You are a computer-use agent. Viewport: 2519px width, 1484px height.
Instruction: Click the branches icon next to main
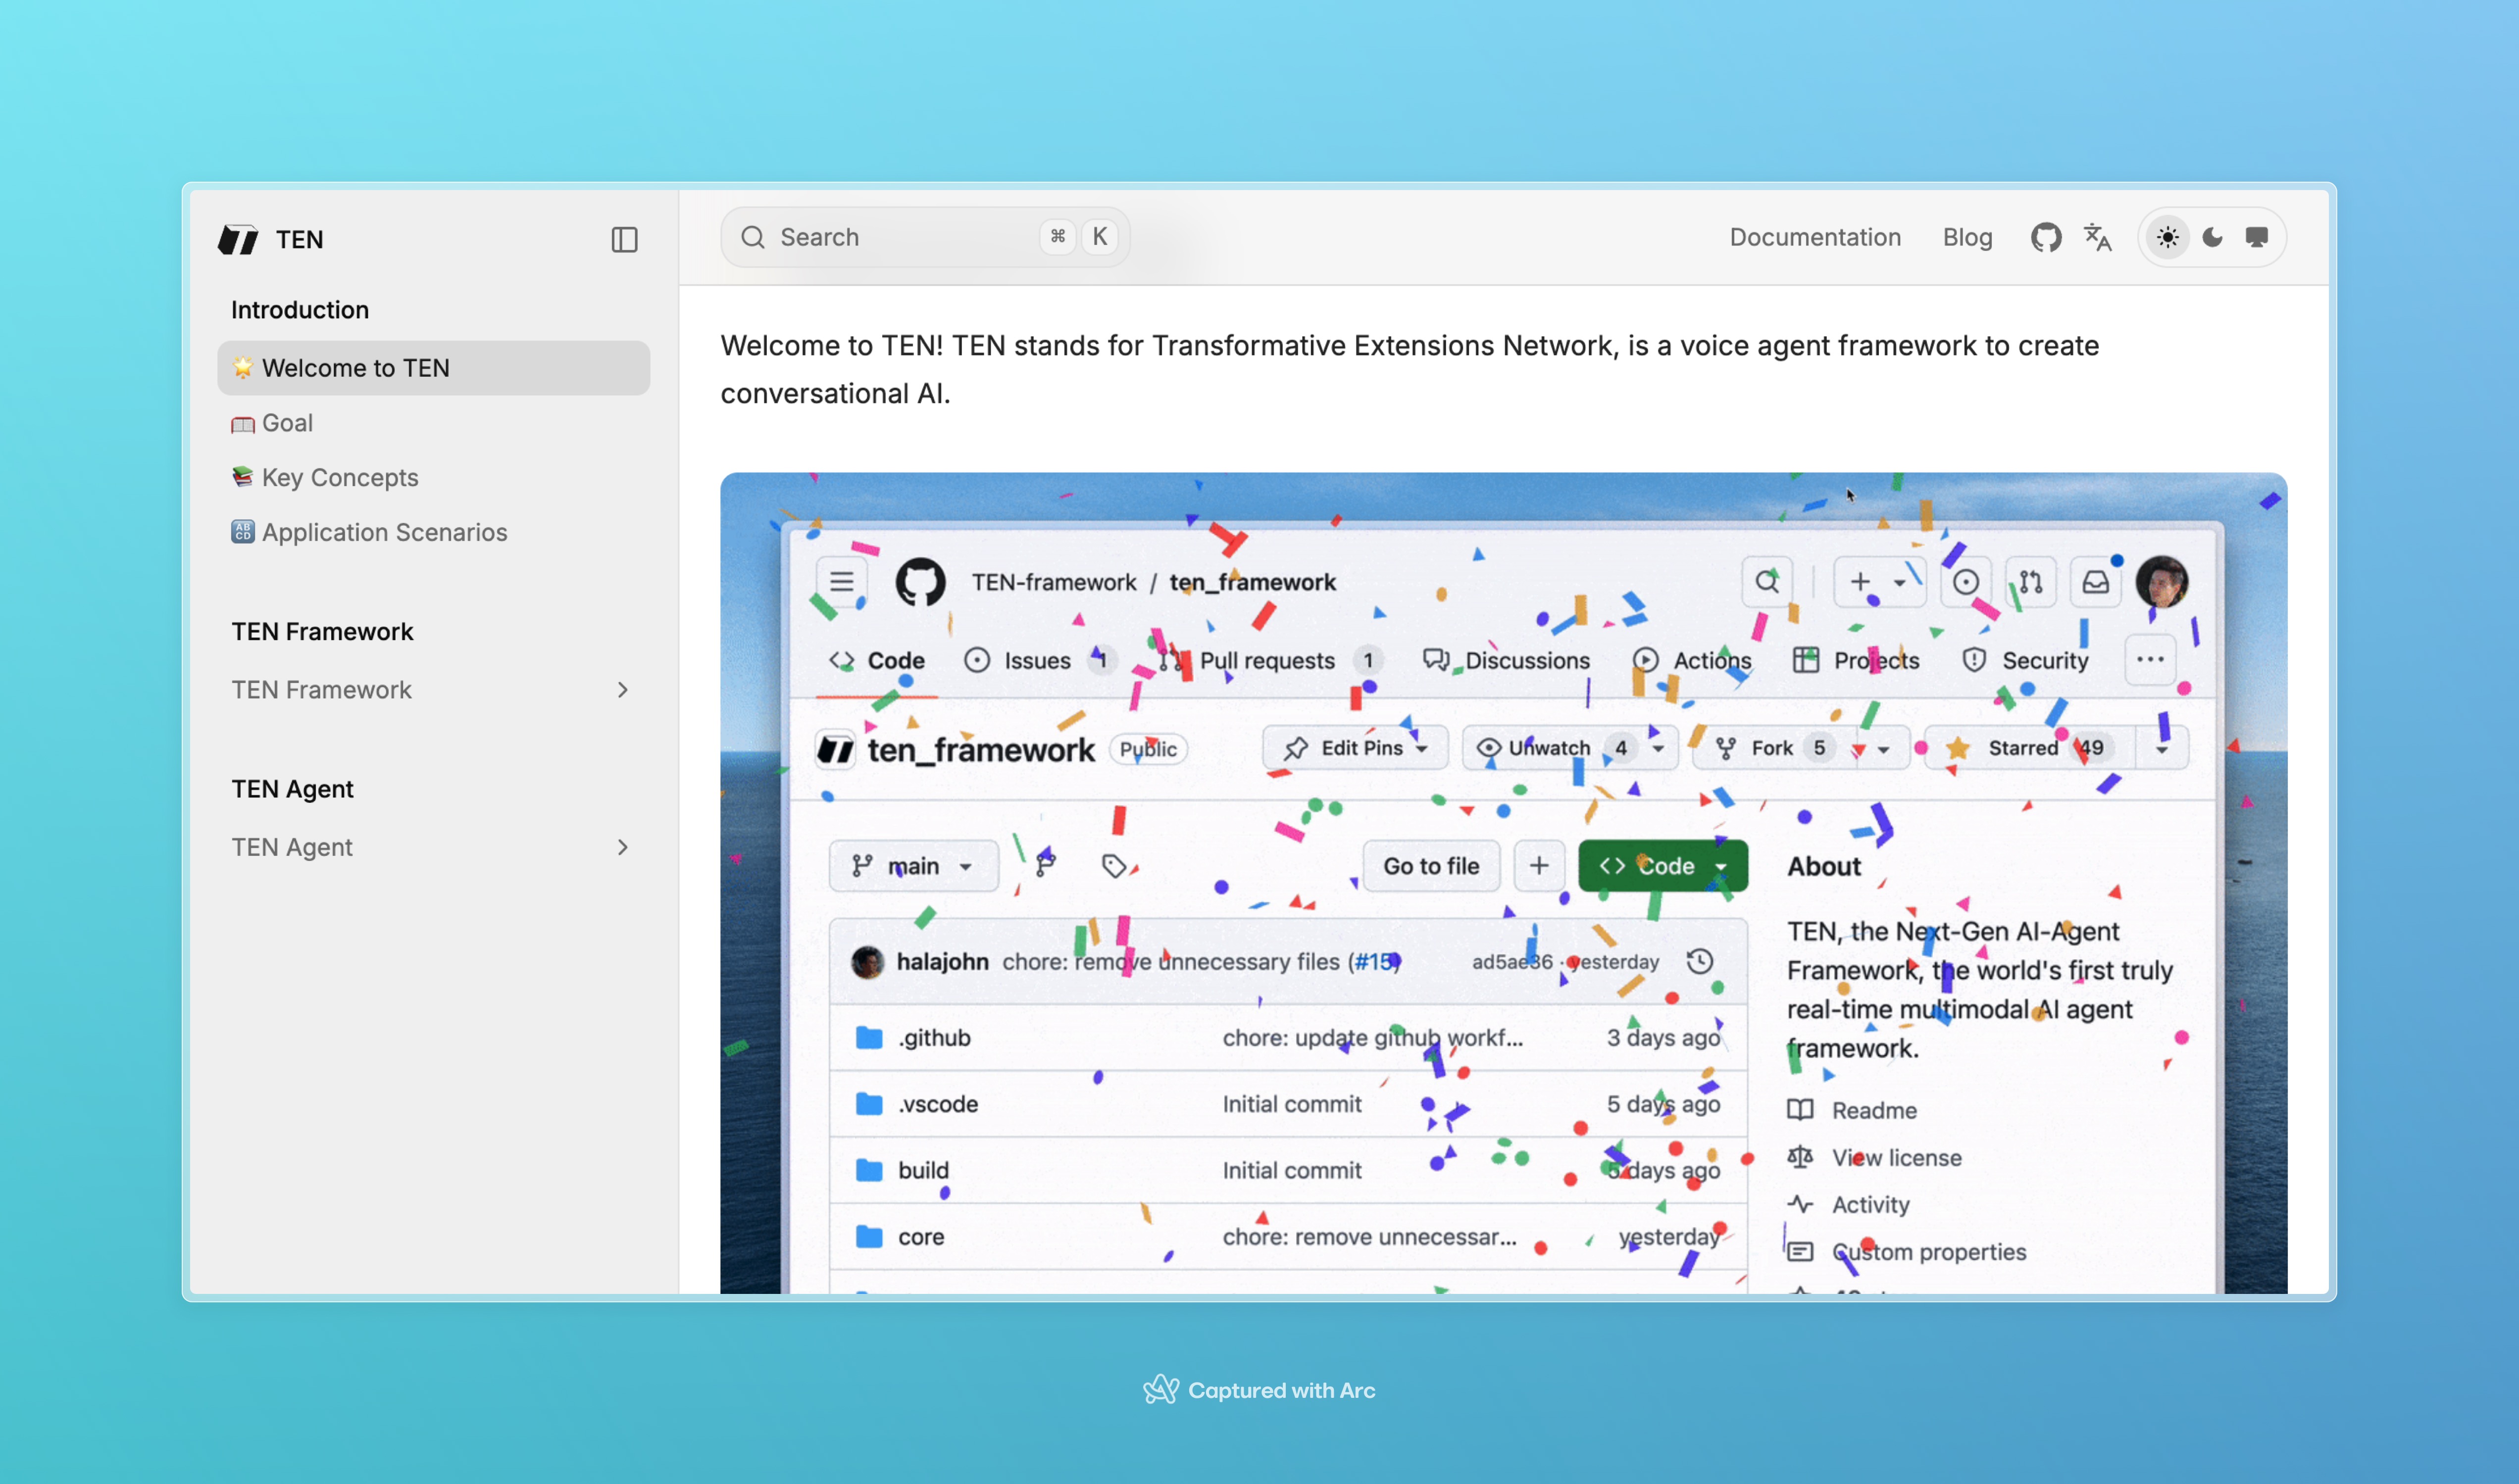pos(1046,866)
